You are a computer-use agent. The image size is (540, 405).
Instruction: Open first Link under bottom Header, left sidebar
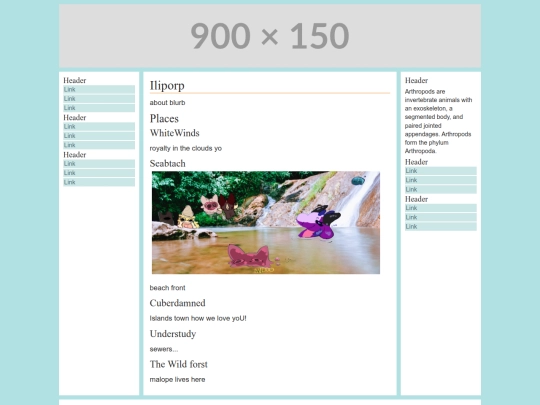coord(99,164)
